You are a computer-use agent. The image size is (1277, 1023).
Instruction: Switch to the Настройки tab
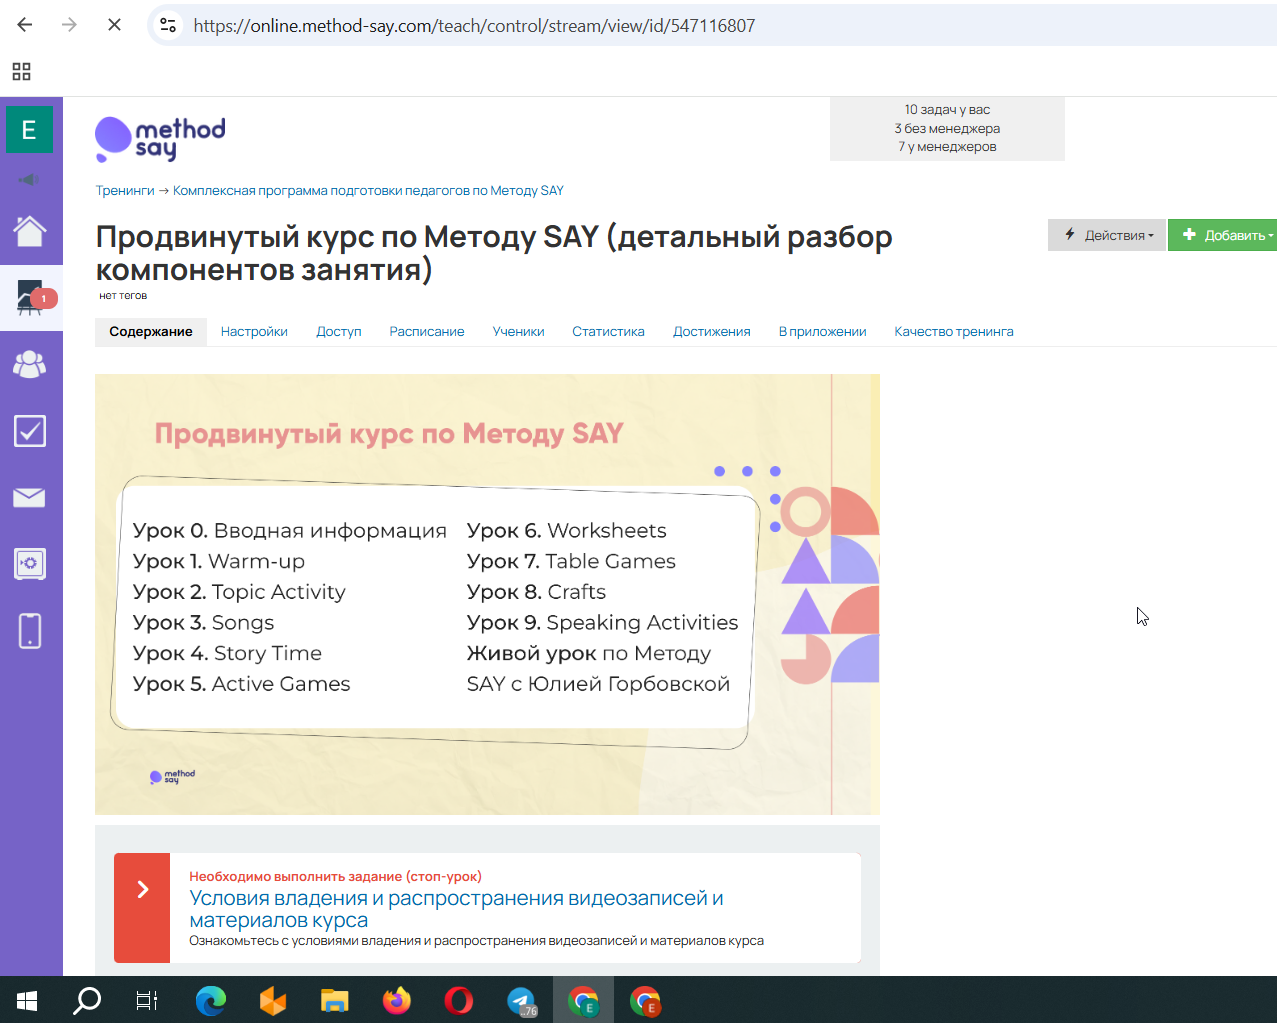coord(254,332)
